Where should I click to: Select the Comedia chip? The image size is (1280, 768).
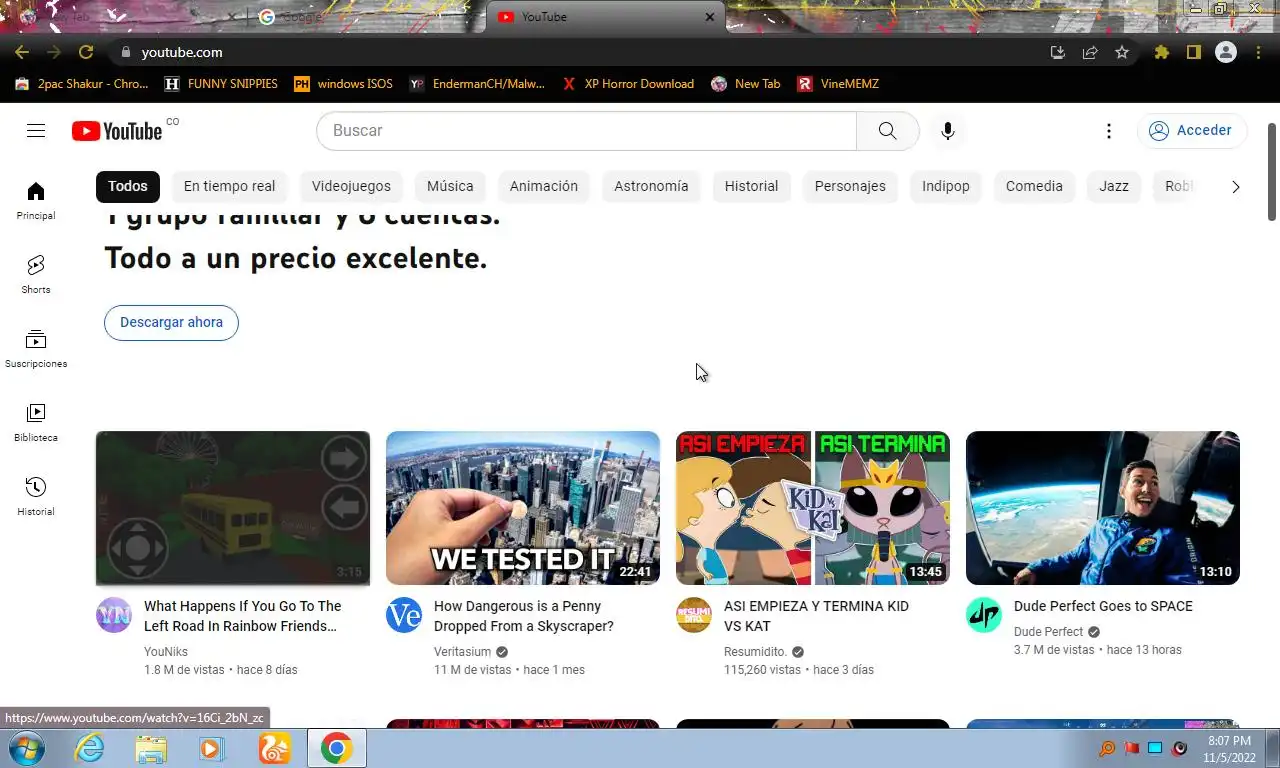(x=1034, y=186)
